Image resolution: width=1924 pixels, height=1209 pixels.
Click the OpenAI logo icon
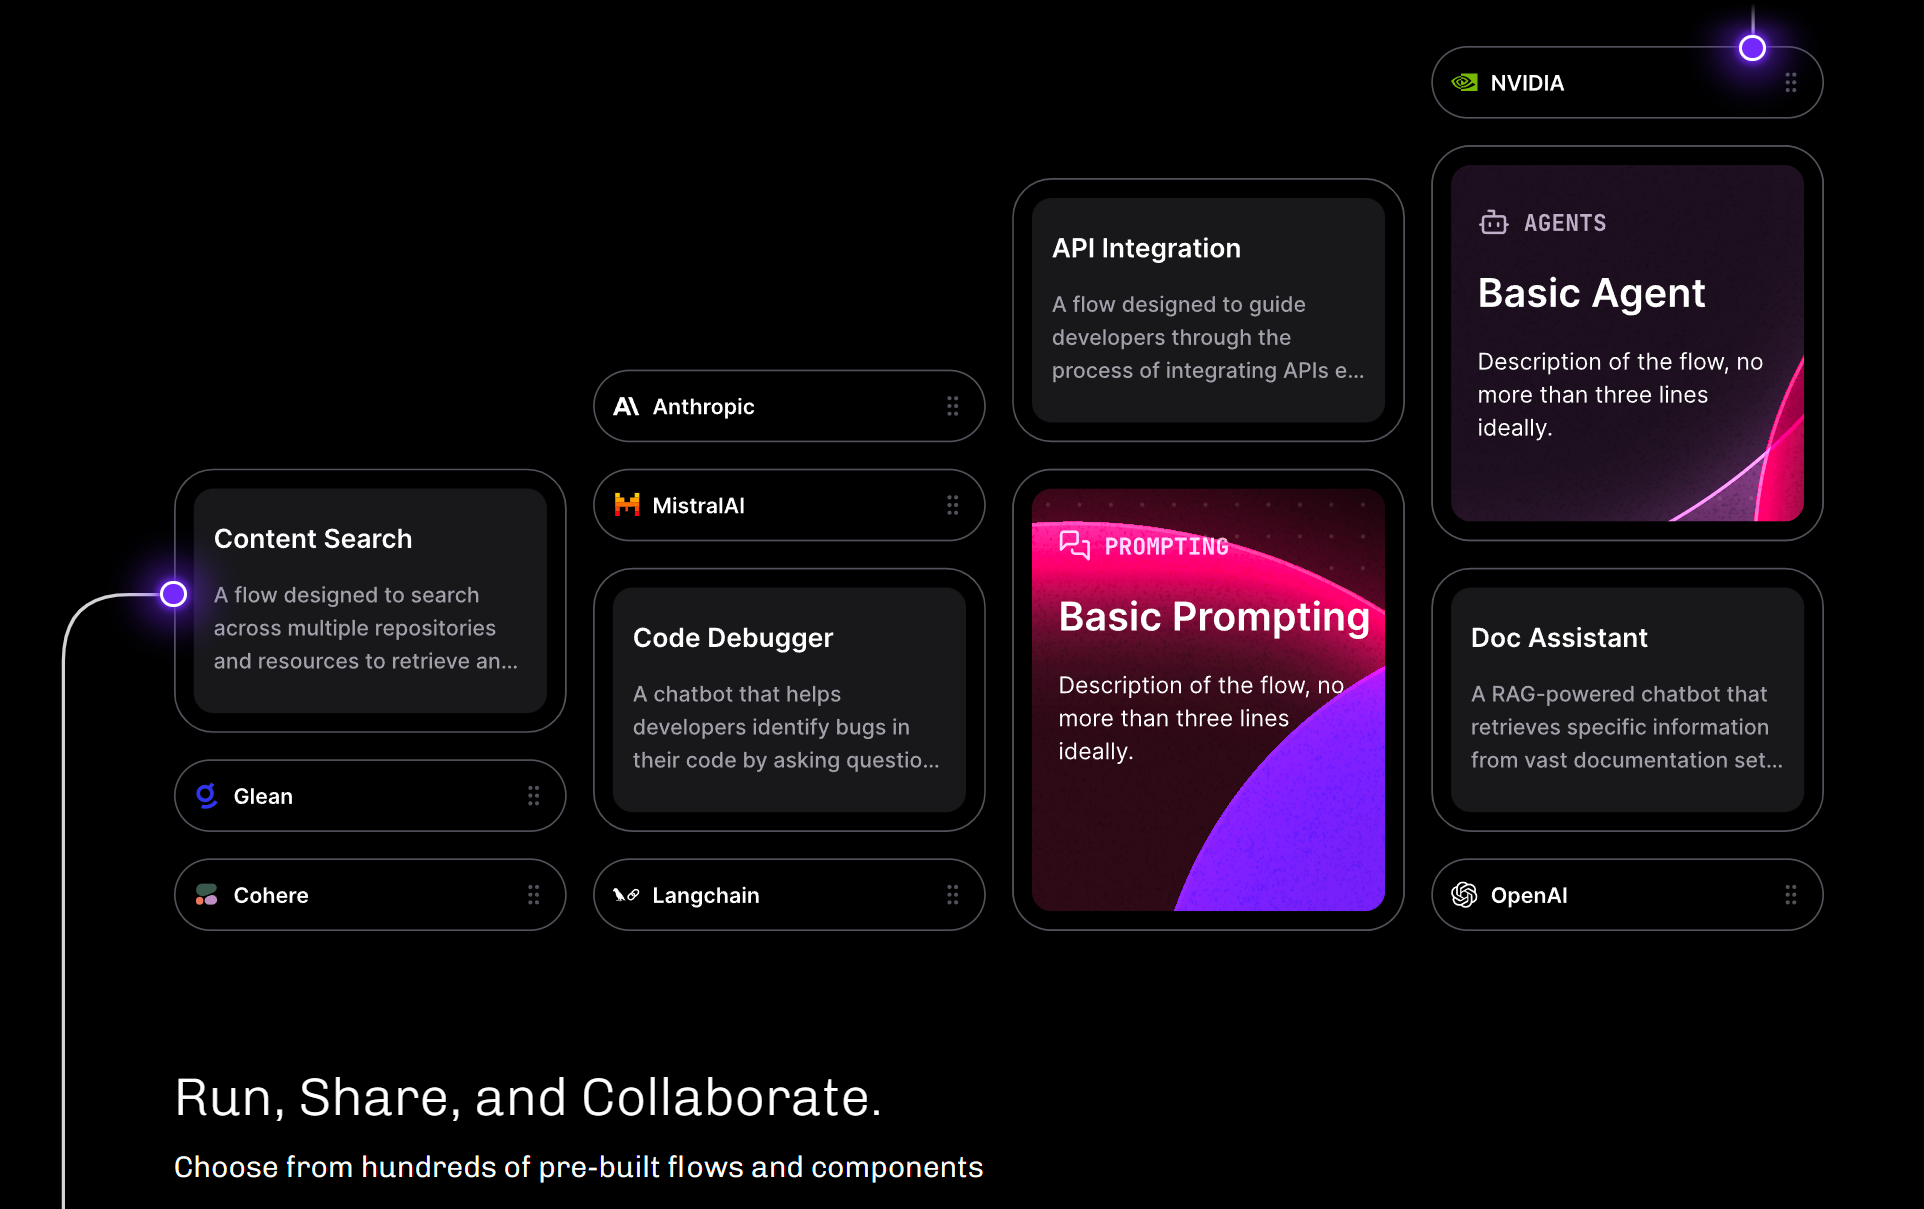[x=1465, y=895]
